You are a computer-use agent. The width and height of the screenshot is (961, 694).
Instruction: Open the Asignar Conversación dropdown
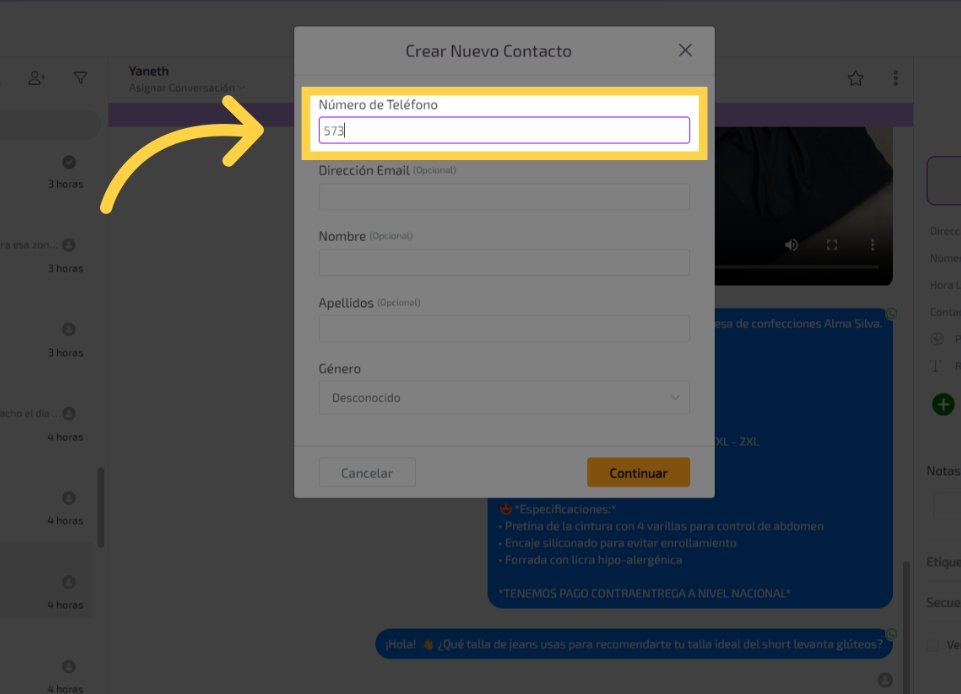click(187, 88)
